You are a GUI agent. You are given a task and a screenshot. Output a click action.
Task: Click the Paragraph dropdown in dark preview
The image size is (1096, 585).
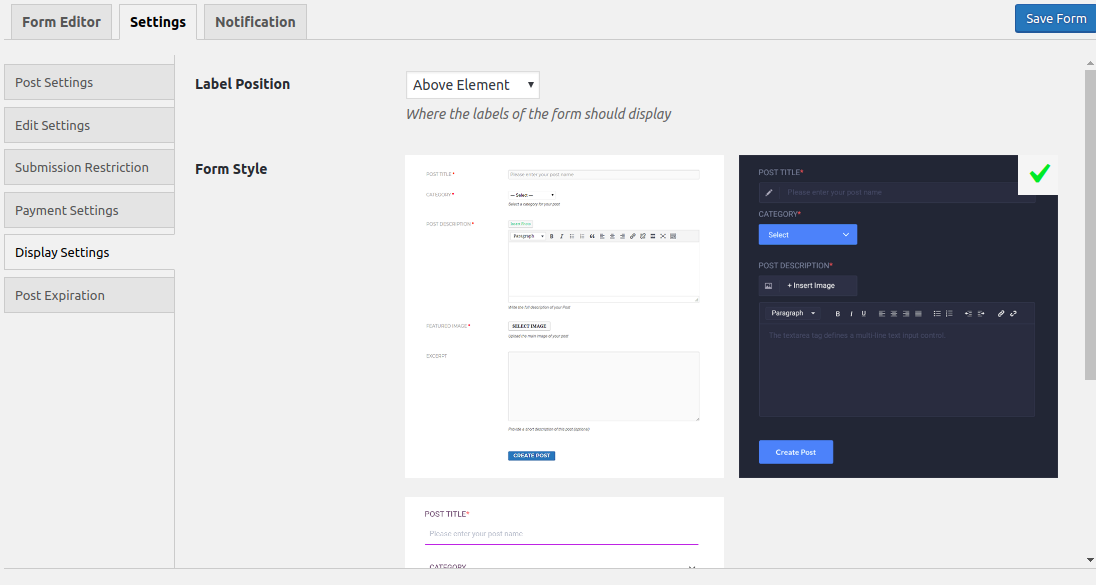click(x=793, y=313)
